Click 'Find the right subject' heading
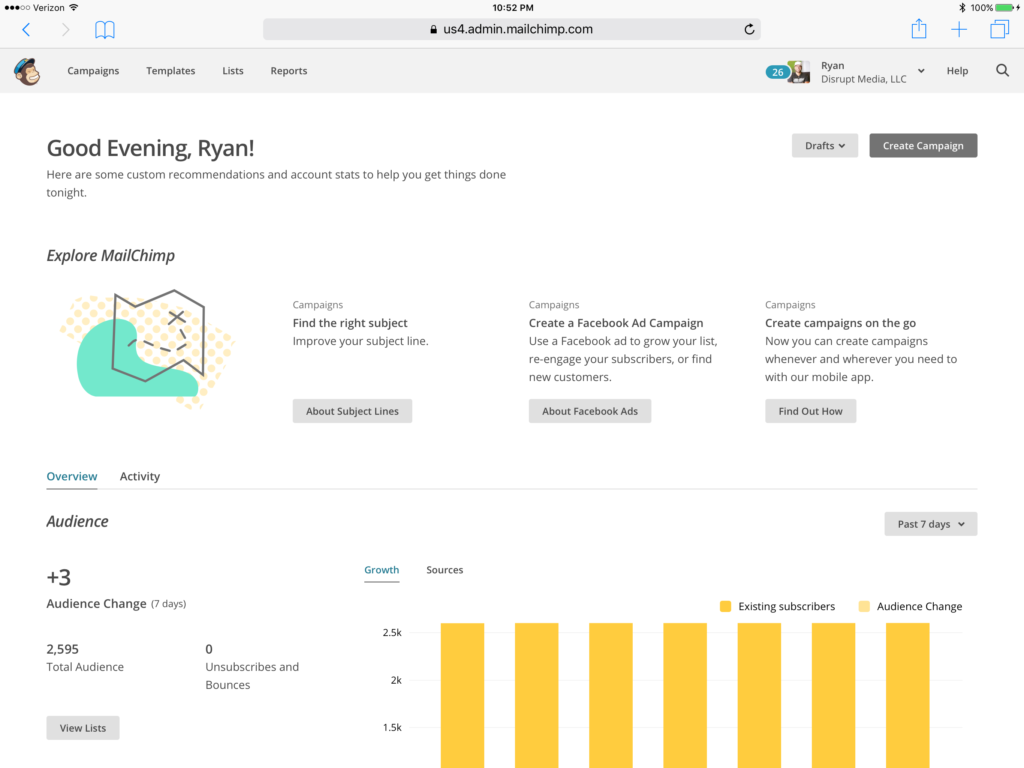 click(350, 323)
